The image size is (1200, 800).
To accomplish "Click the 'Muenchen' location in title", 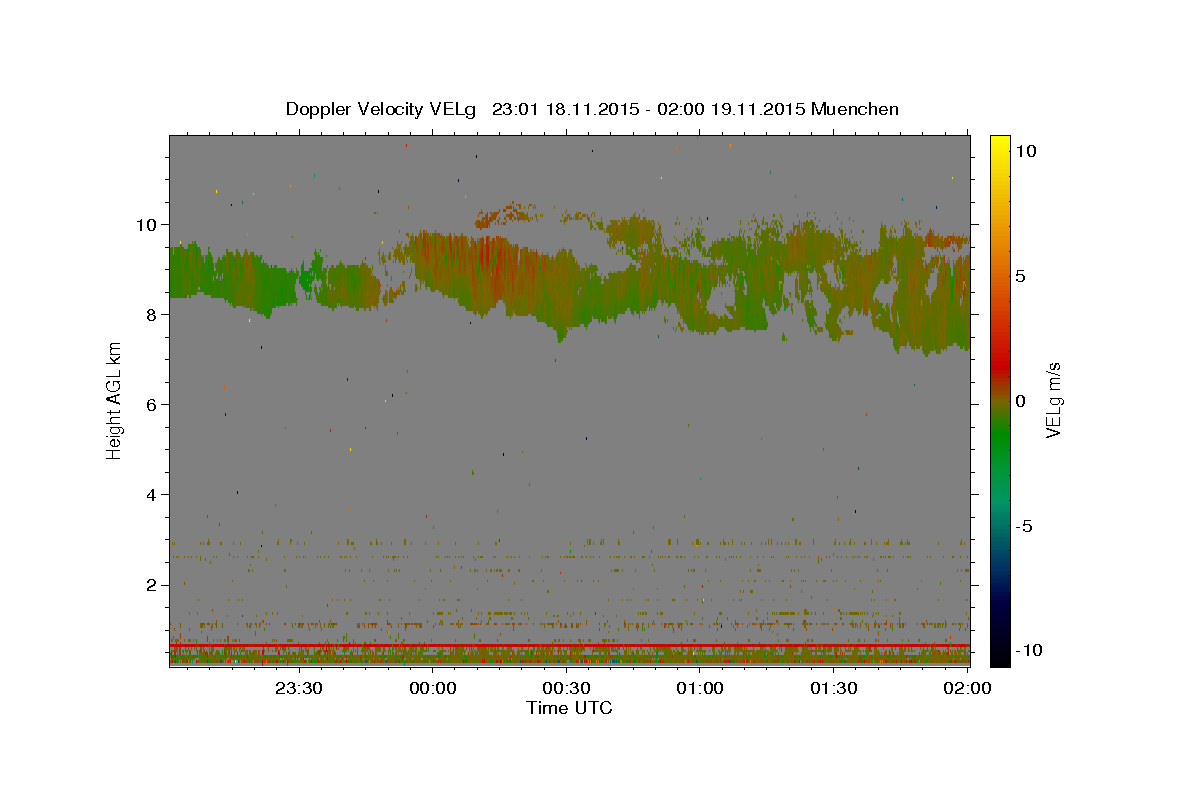I will (x=855, y=109).
